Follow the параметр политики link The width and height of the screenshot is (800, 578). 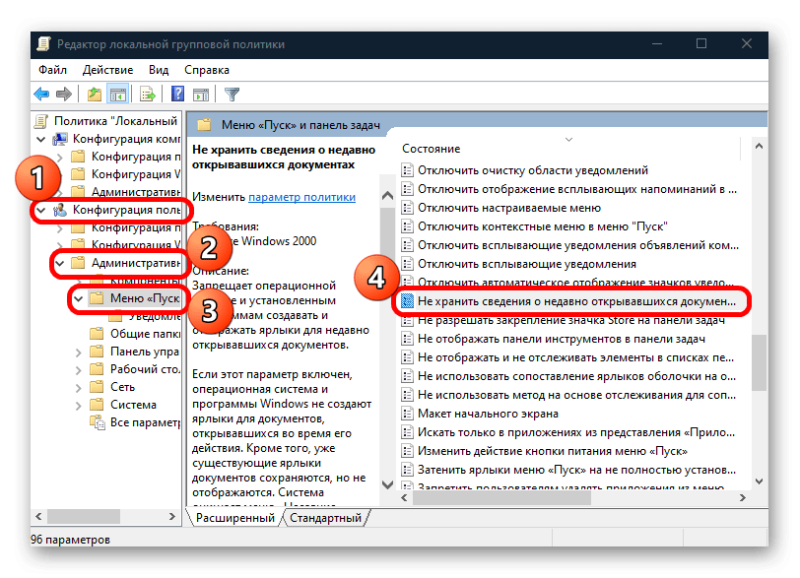click(302, 197)
